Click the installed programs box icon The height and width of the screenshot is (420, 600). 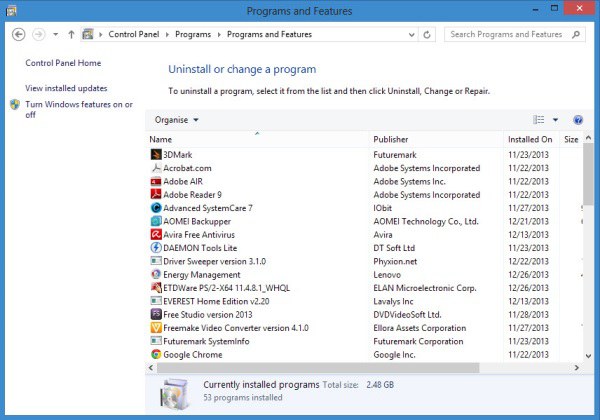pyautogui.click(x=174, y=394)
